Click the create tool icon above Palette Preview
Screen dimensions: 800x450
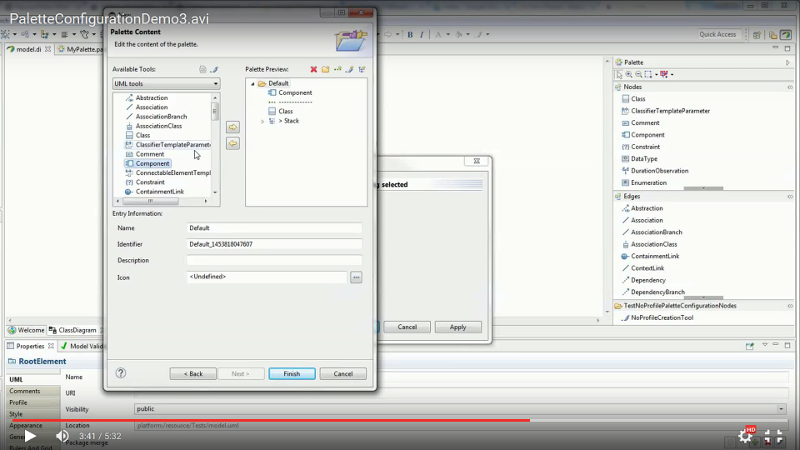(350, 69)
